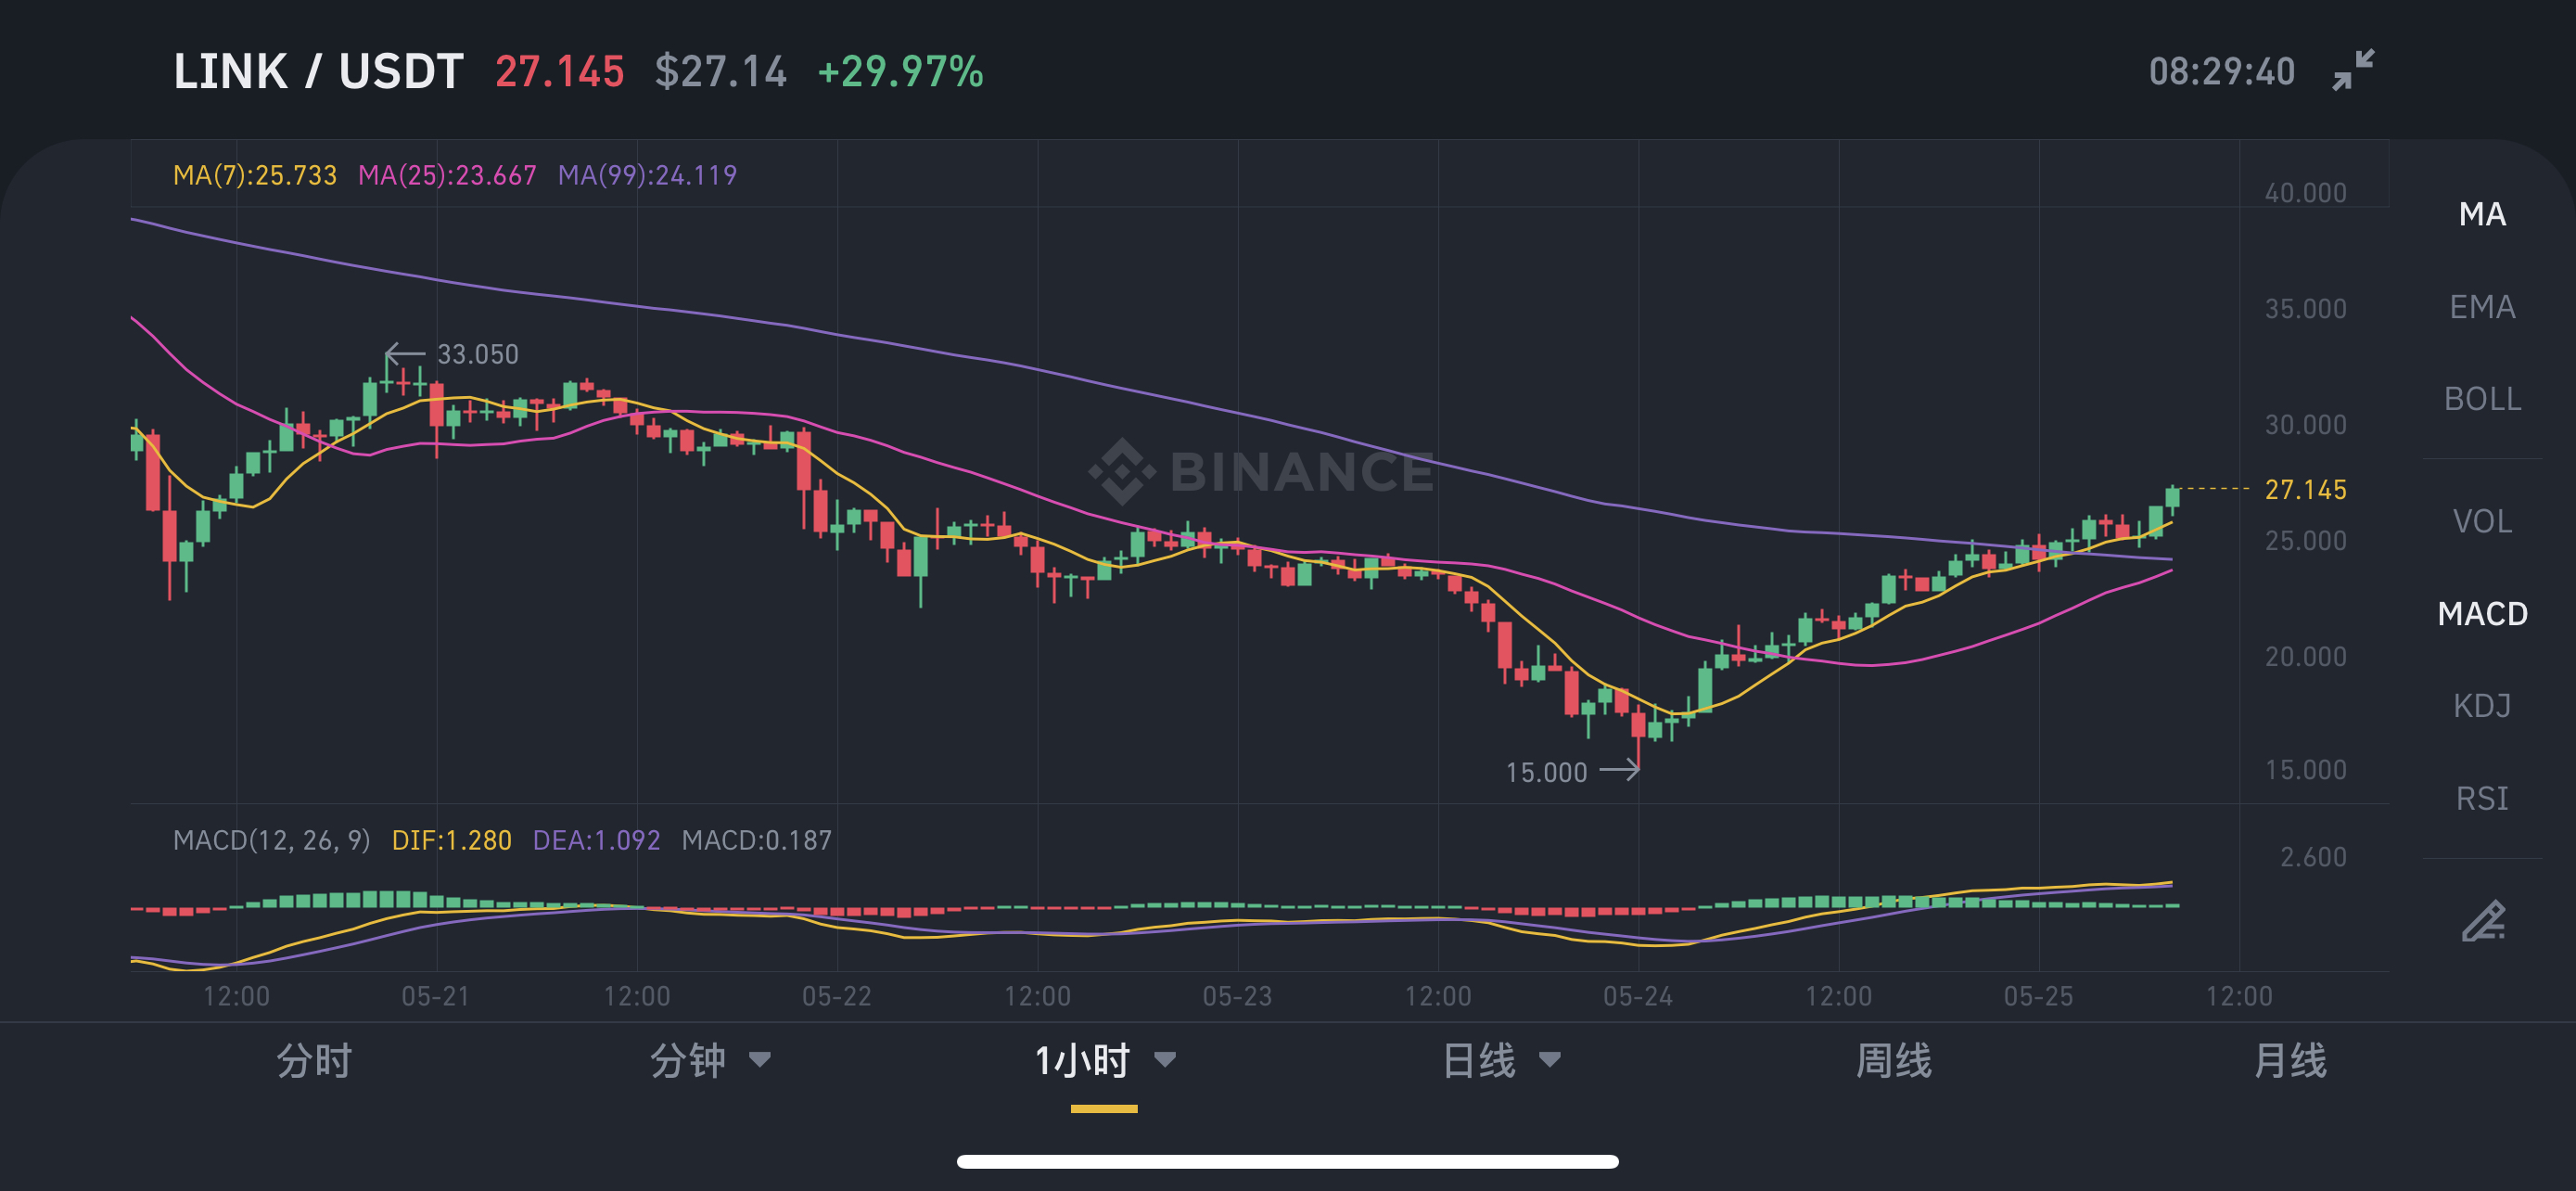Click the 08:29:40 clock text
2576x1191 pixels.
tap(2222, 72)
